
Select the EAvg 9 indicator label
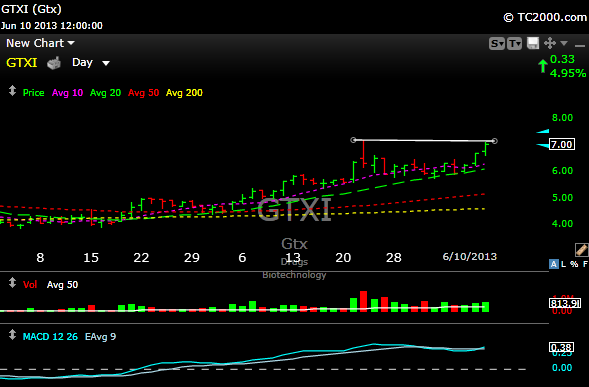(100, 337)
